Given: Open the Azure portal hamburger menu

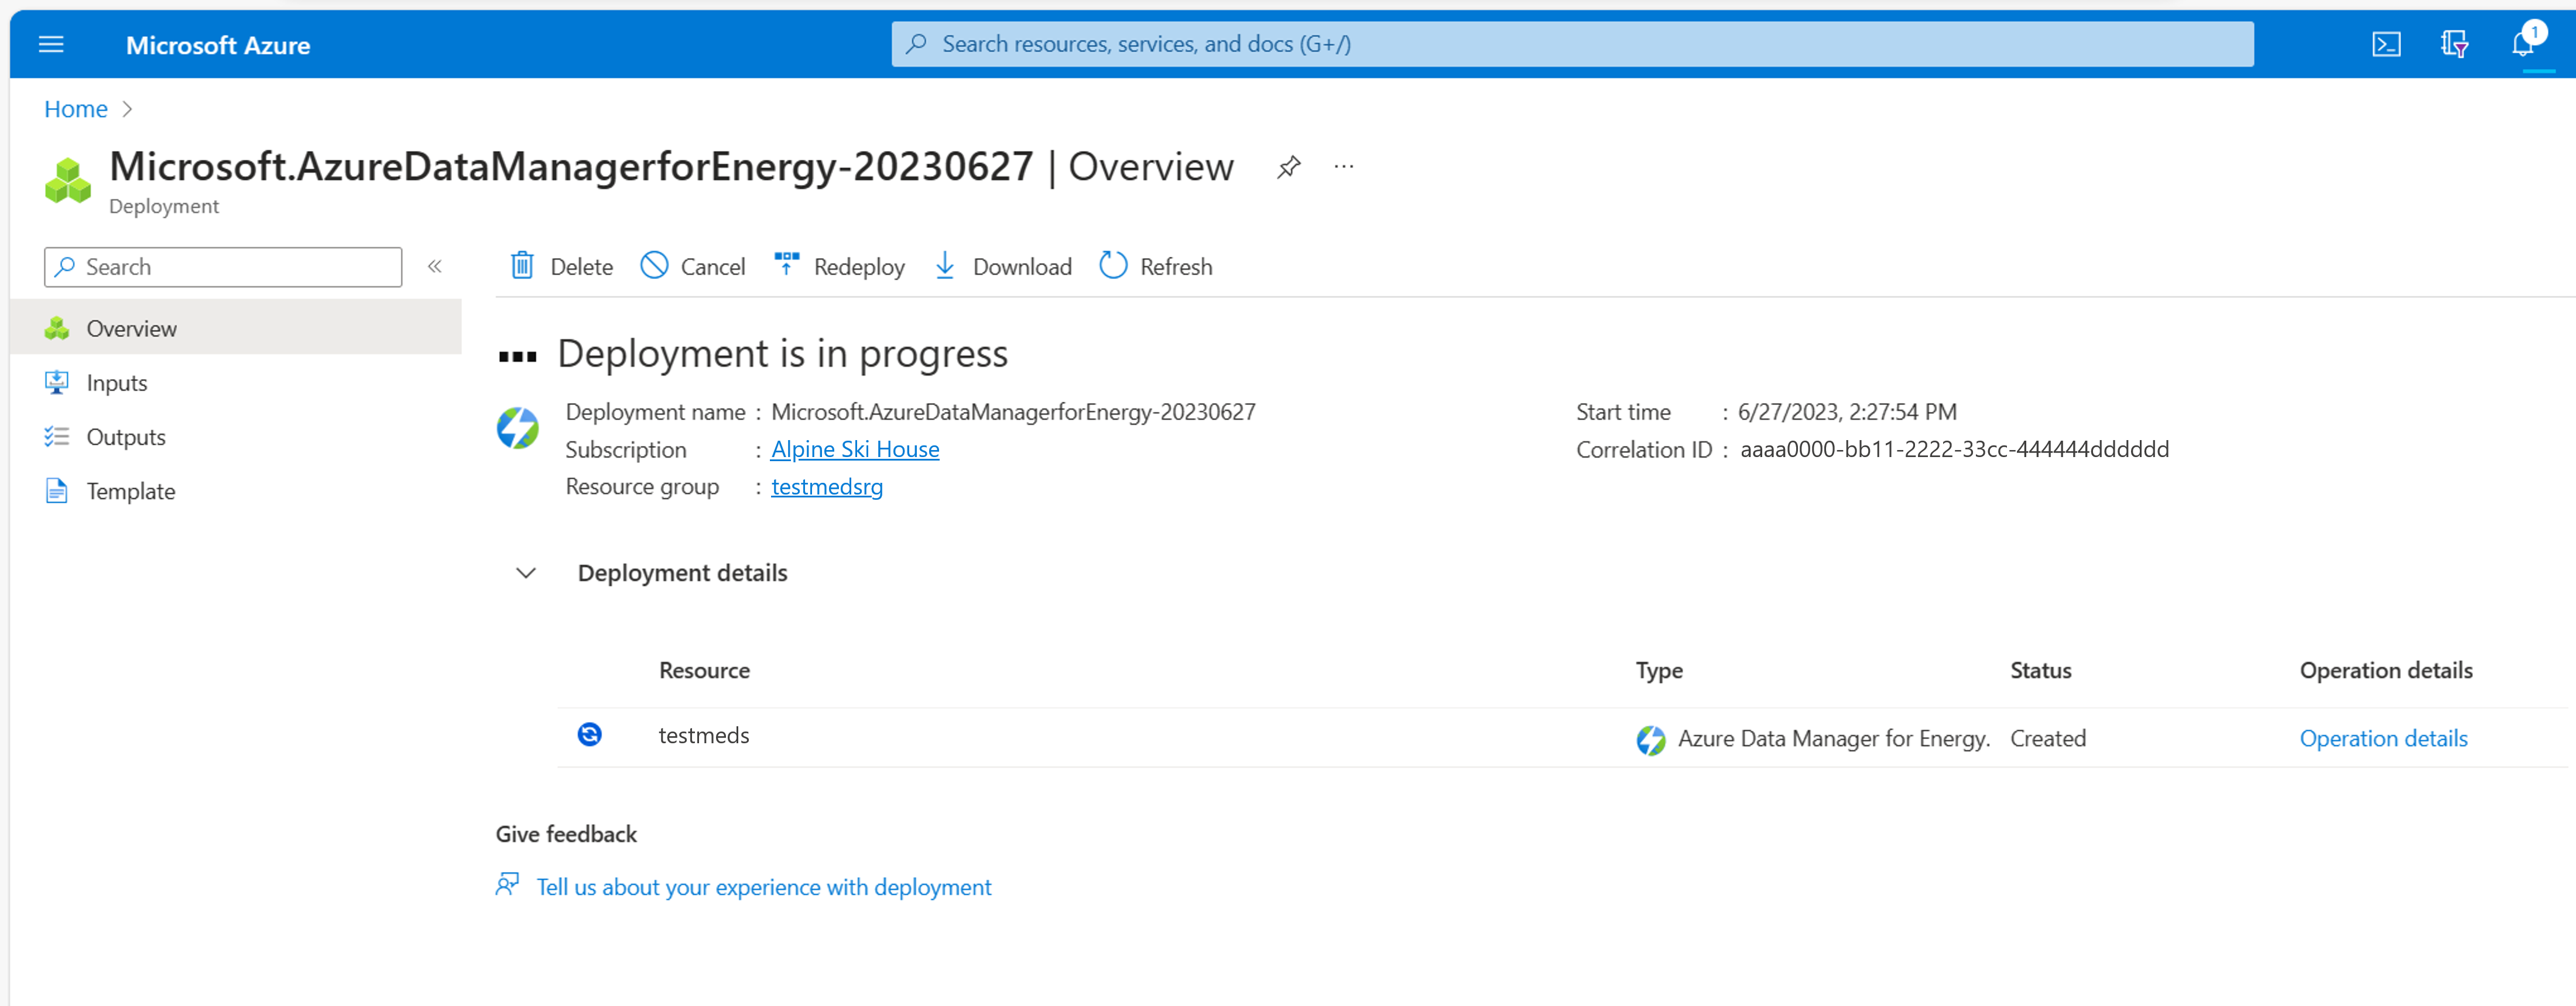Looking at the screenshot, I should pyautogui.click(x=51, y=44).
